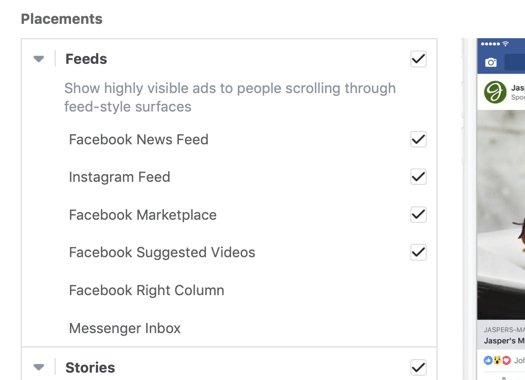Uncheck the Feeds group checkbox

click(x=418, y=59)
